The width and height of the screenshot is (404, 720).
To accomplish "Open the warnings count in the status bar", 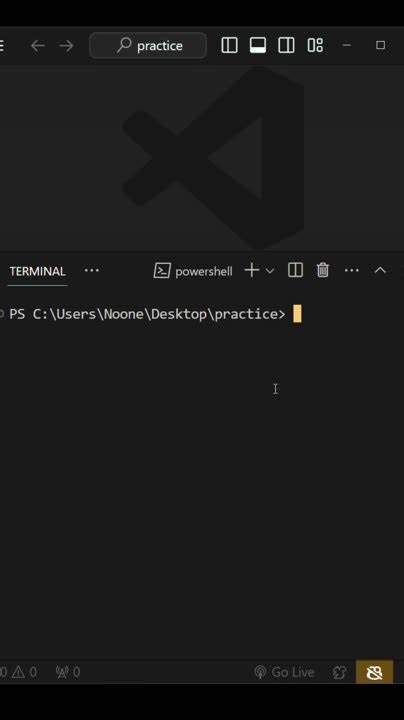I will pyautogui.click(x=24, y=672).
